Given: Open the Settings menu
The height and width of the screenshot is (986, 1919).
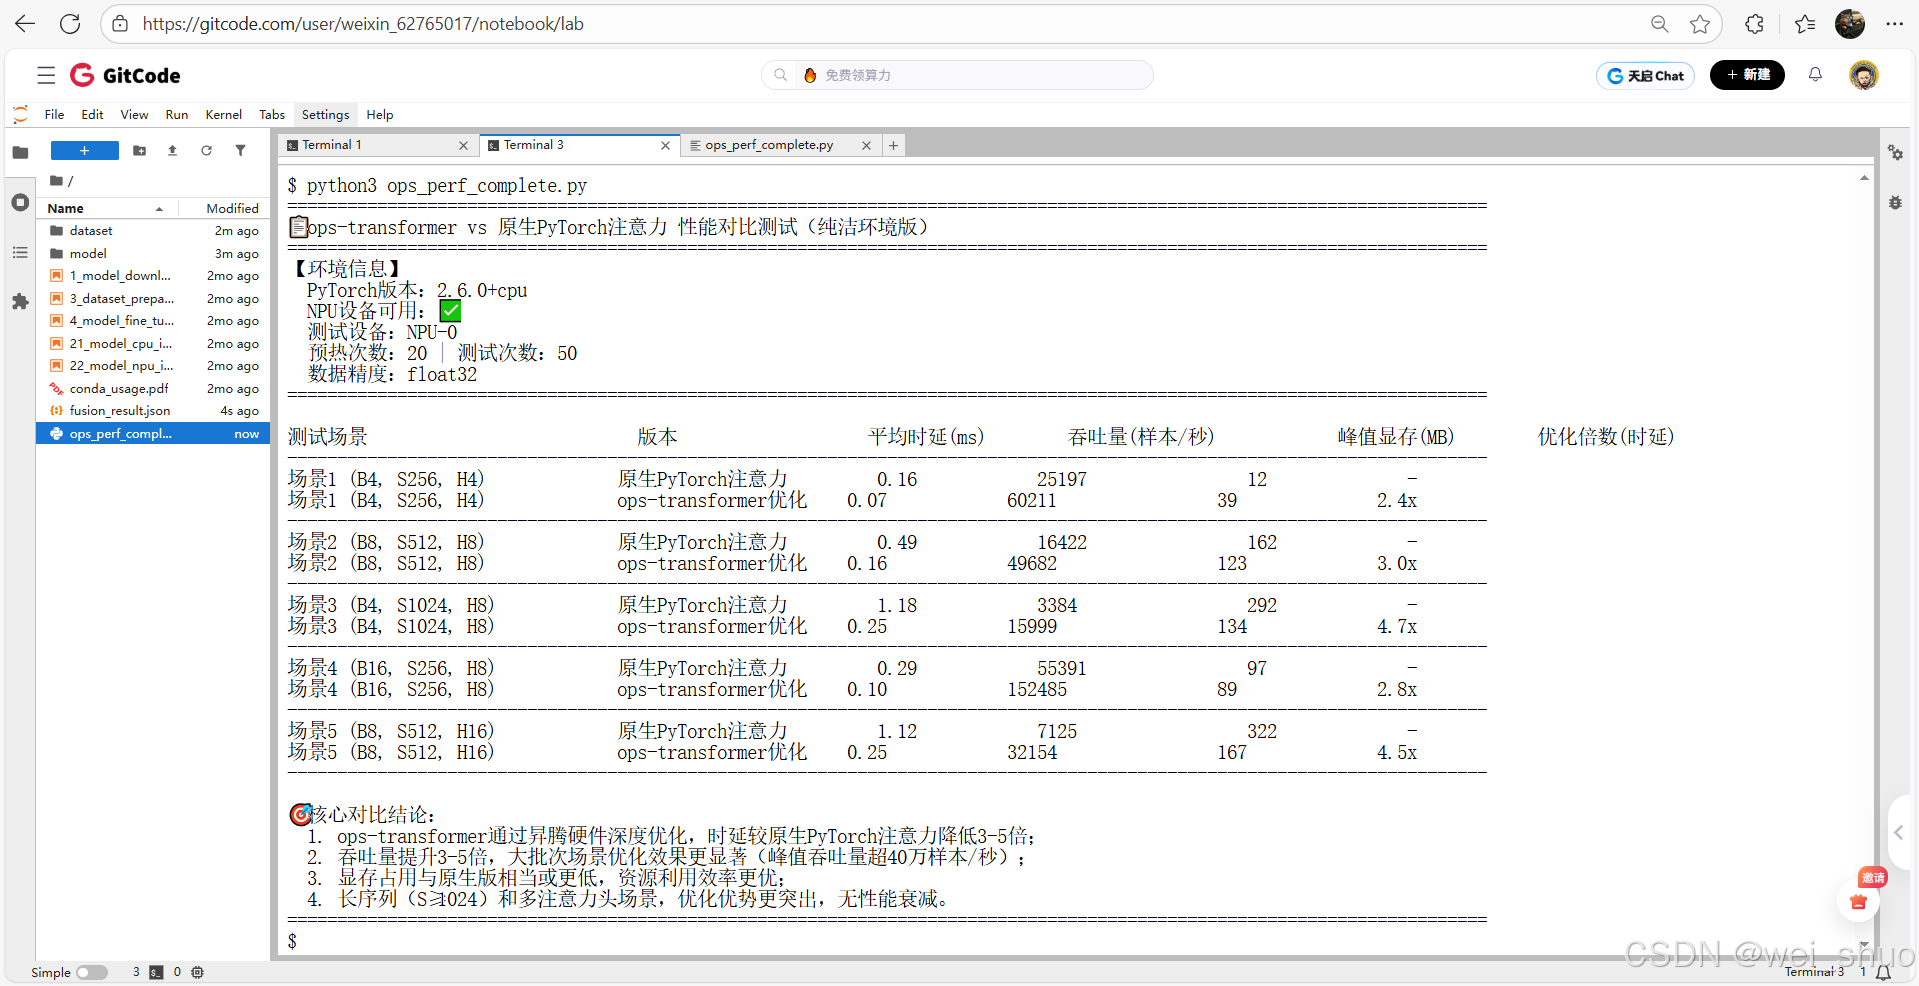Looking at the screenshot, I should click(325, 115).
